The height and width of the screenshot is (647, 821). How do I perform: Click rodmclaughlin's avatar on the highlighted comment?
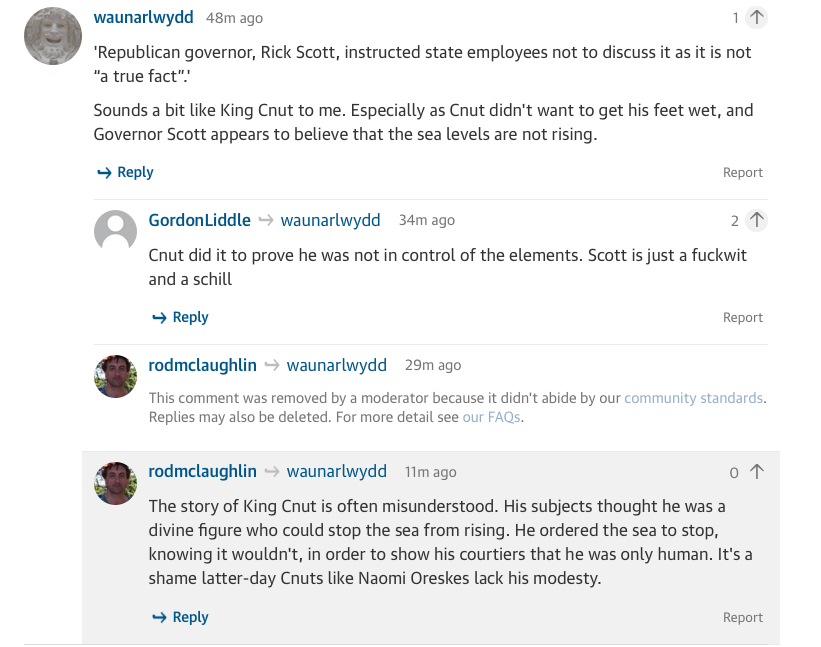[x=115, y=483]
